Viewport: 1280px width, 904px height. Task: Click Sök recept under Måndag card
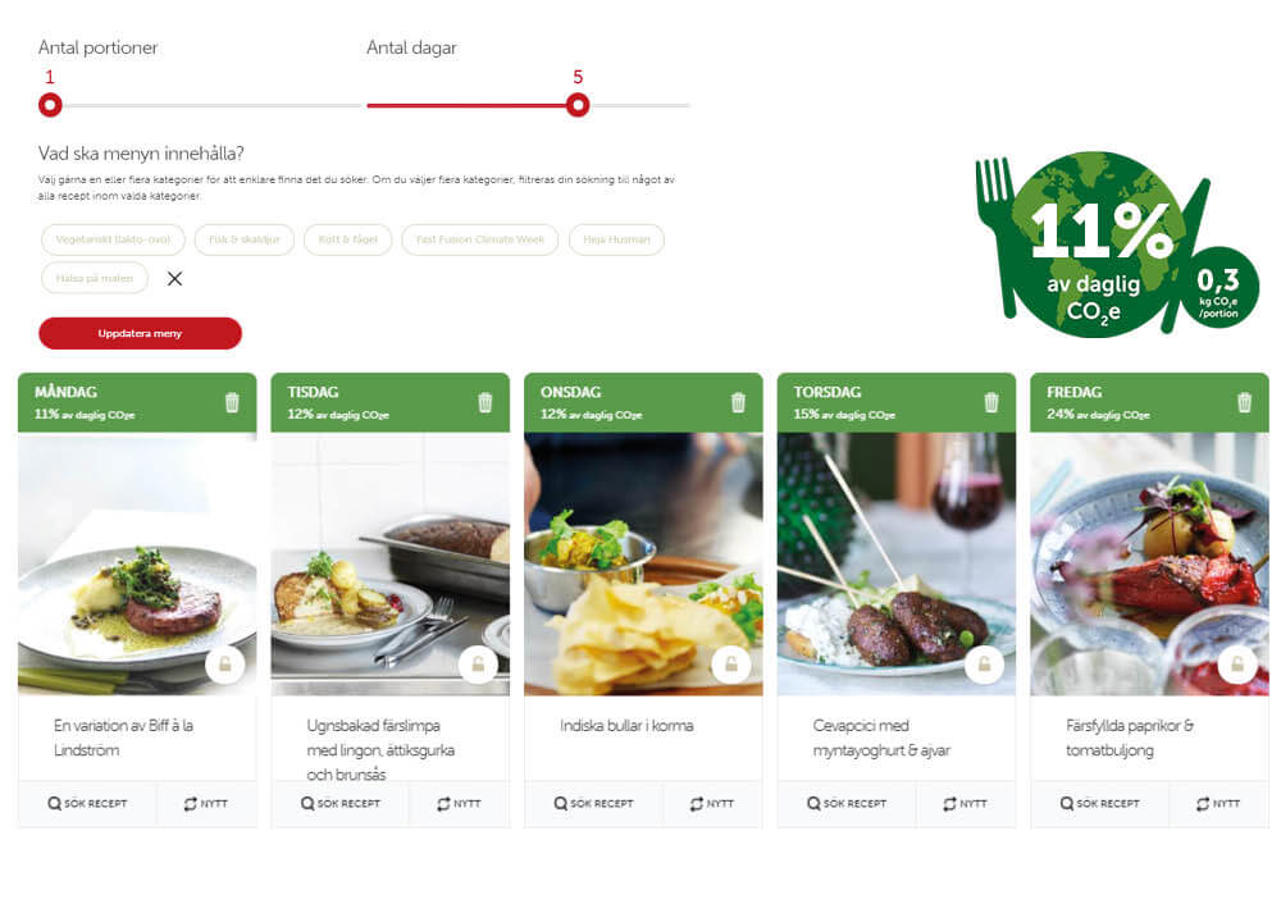[88, 803]
